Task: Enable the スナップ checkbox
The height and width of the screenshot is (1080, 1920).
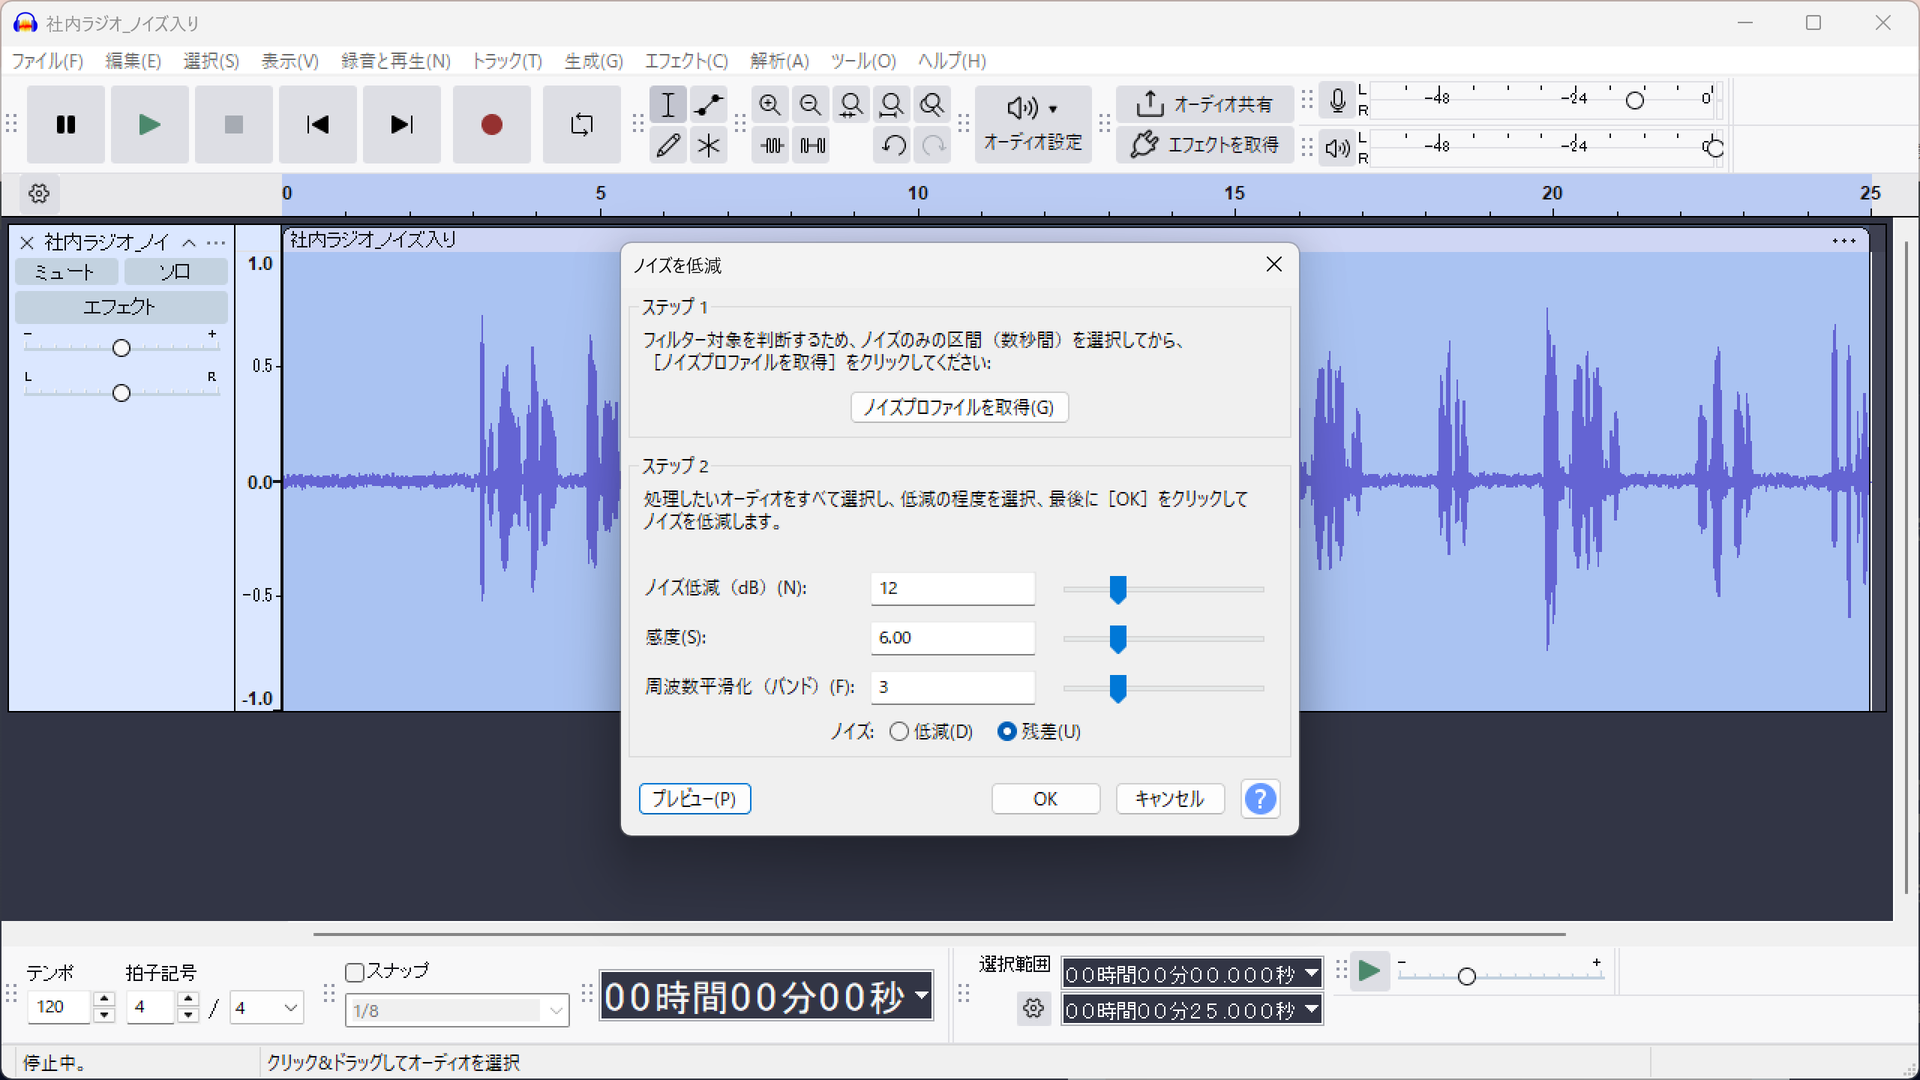Action: (354, 972)
